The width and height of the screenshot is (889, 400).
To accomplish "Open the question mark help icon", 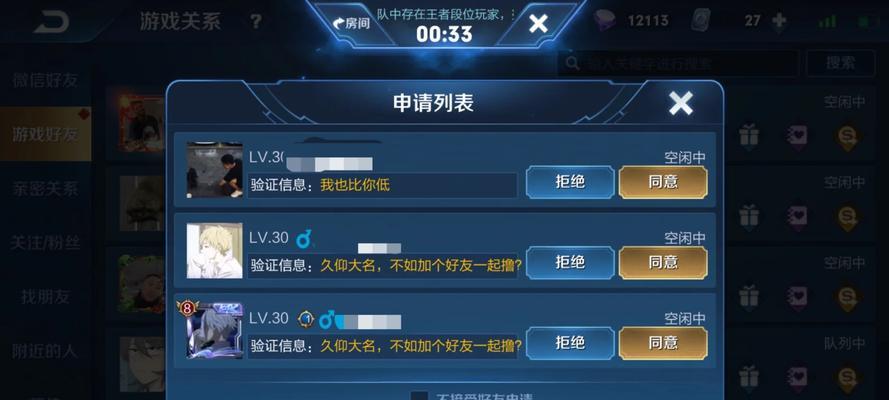I will point(256,22).
